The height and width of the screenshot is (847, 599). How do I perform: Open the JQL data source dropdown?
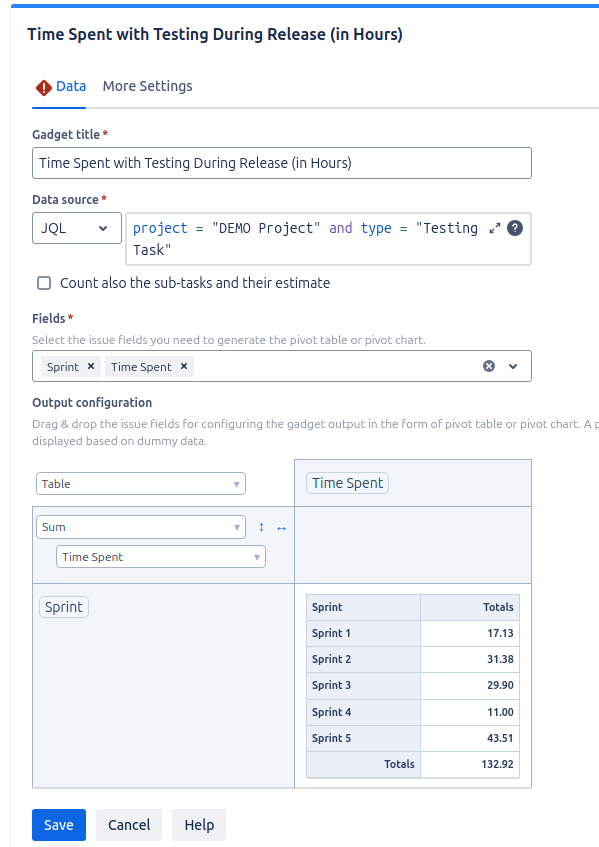click(x=77, y=228)
